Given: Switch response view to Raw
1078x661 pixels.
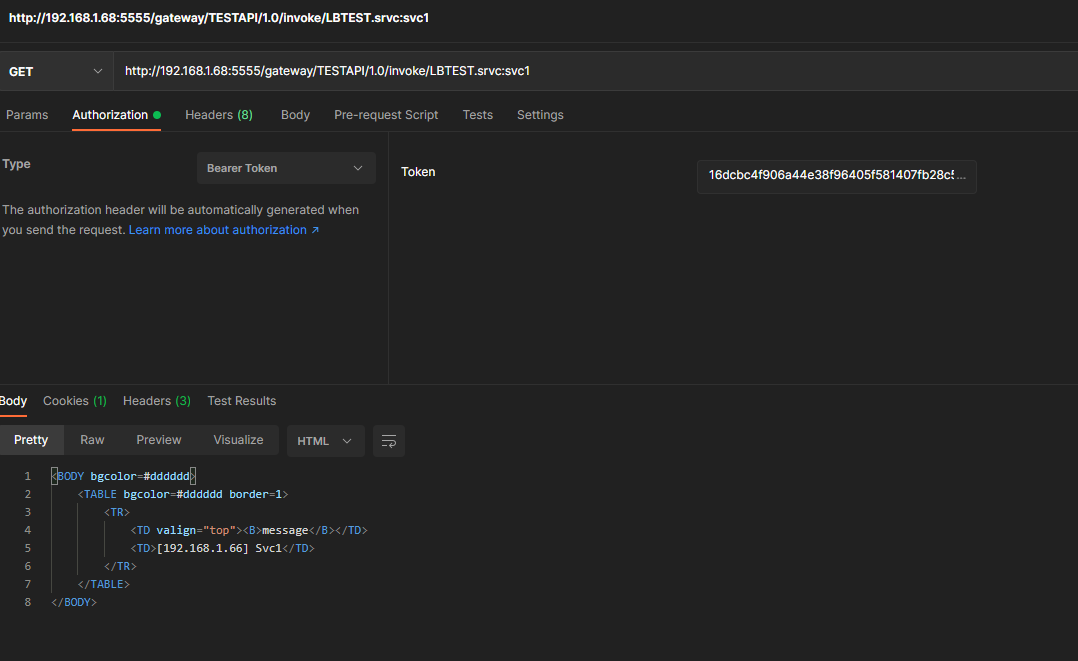Looking at the screenshot, I should [92, 440].
